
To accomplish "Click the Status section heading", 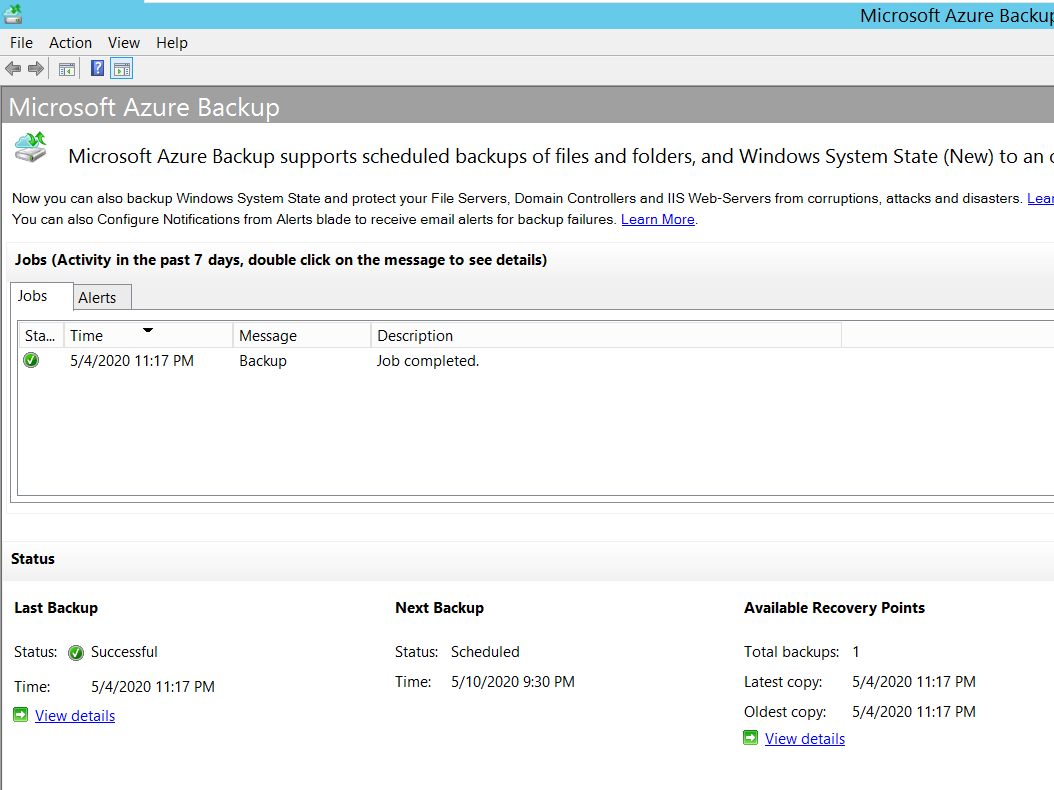I will (x=33, y=559).
